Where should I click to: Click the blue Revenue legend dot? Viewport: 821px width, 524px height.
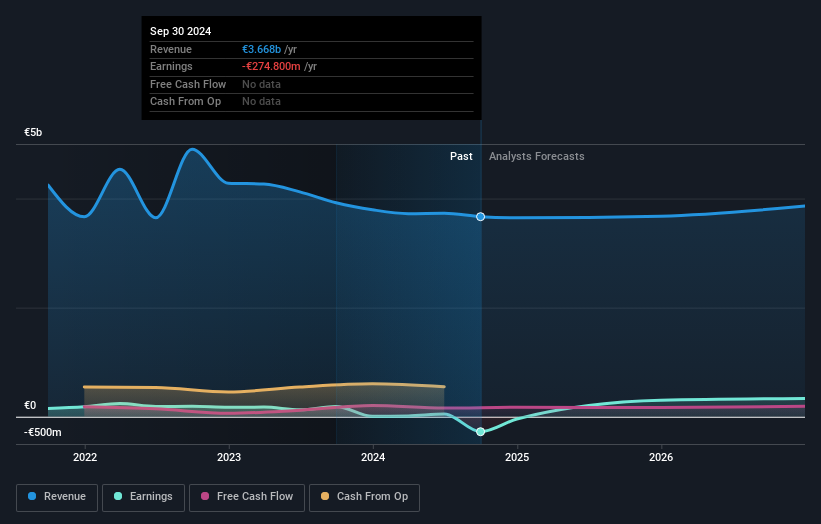click(32, 496)
